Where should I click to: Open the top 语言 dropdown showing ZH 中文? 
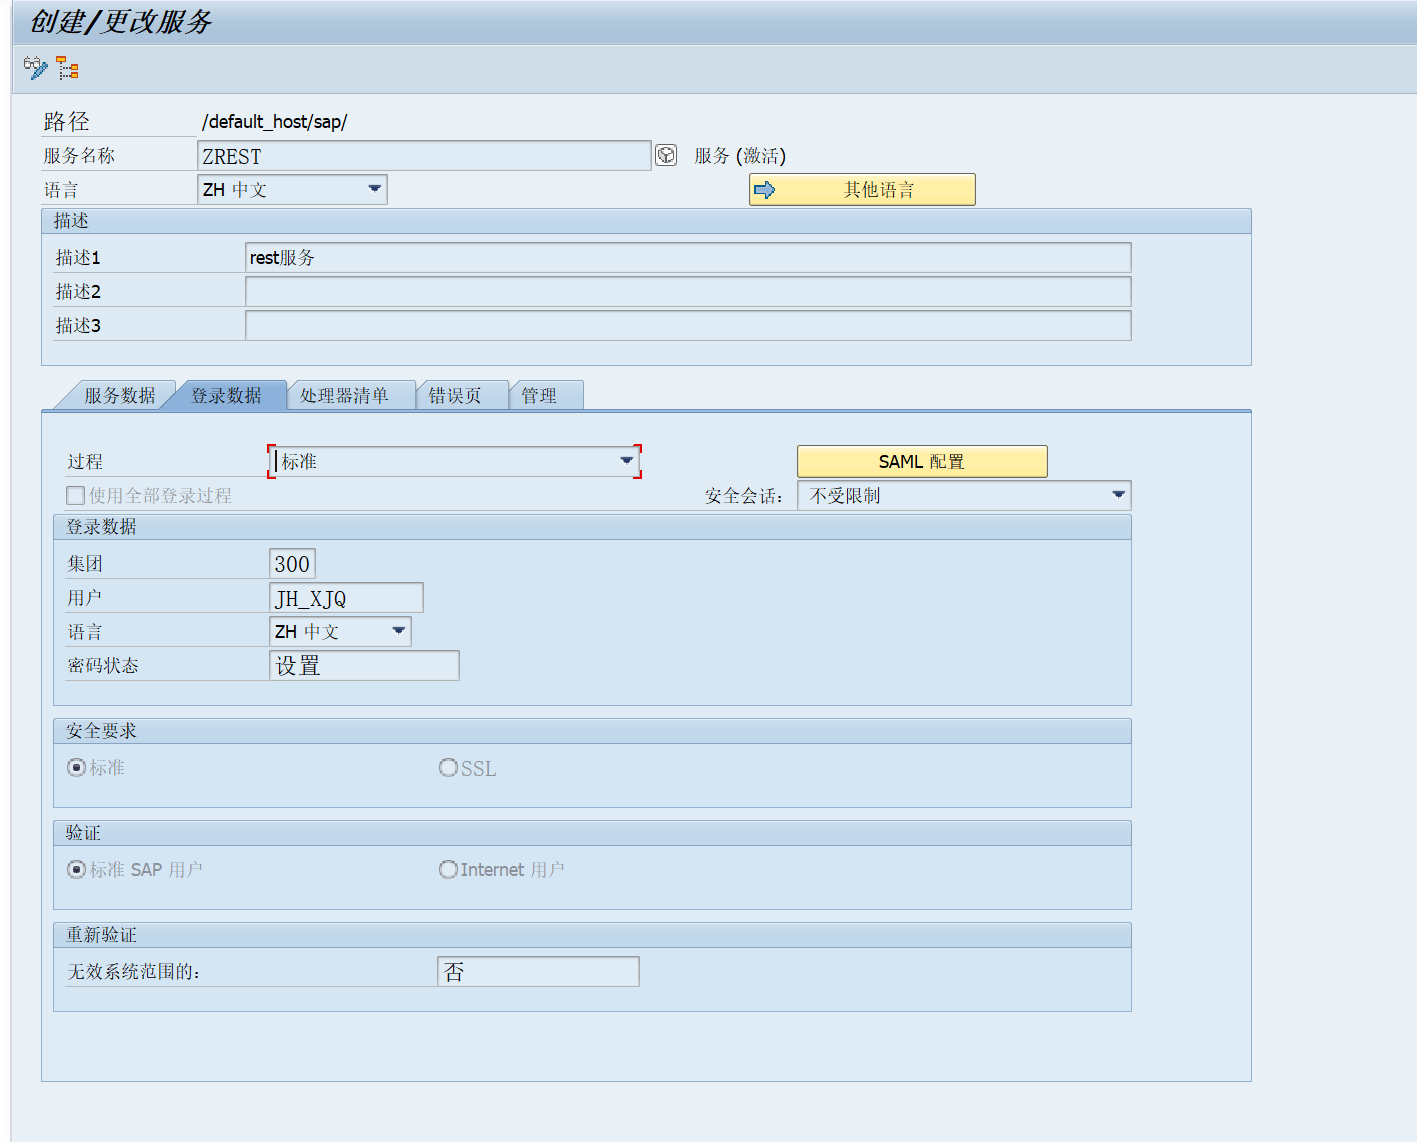tap(375, 189)
